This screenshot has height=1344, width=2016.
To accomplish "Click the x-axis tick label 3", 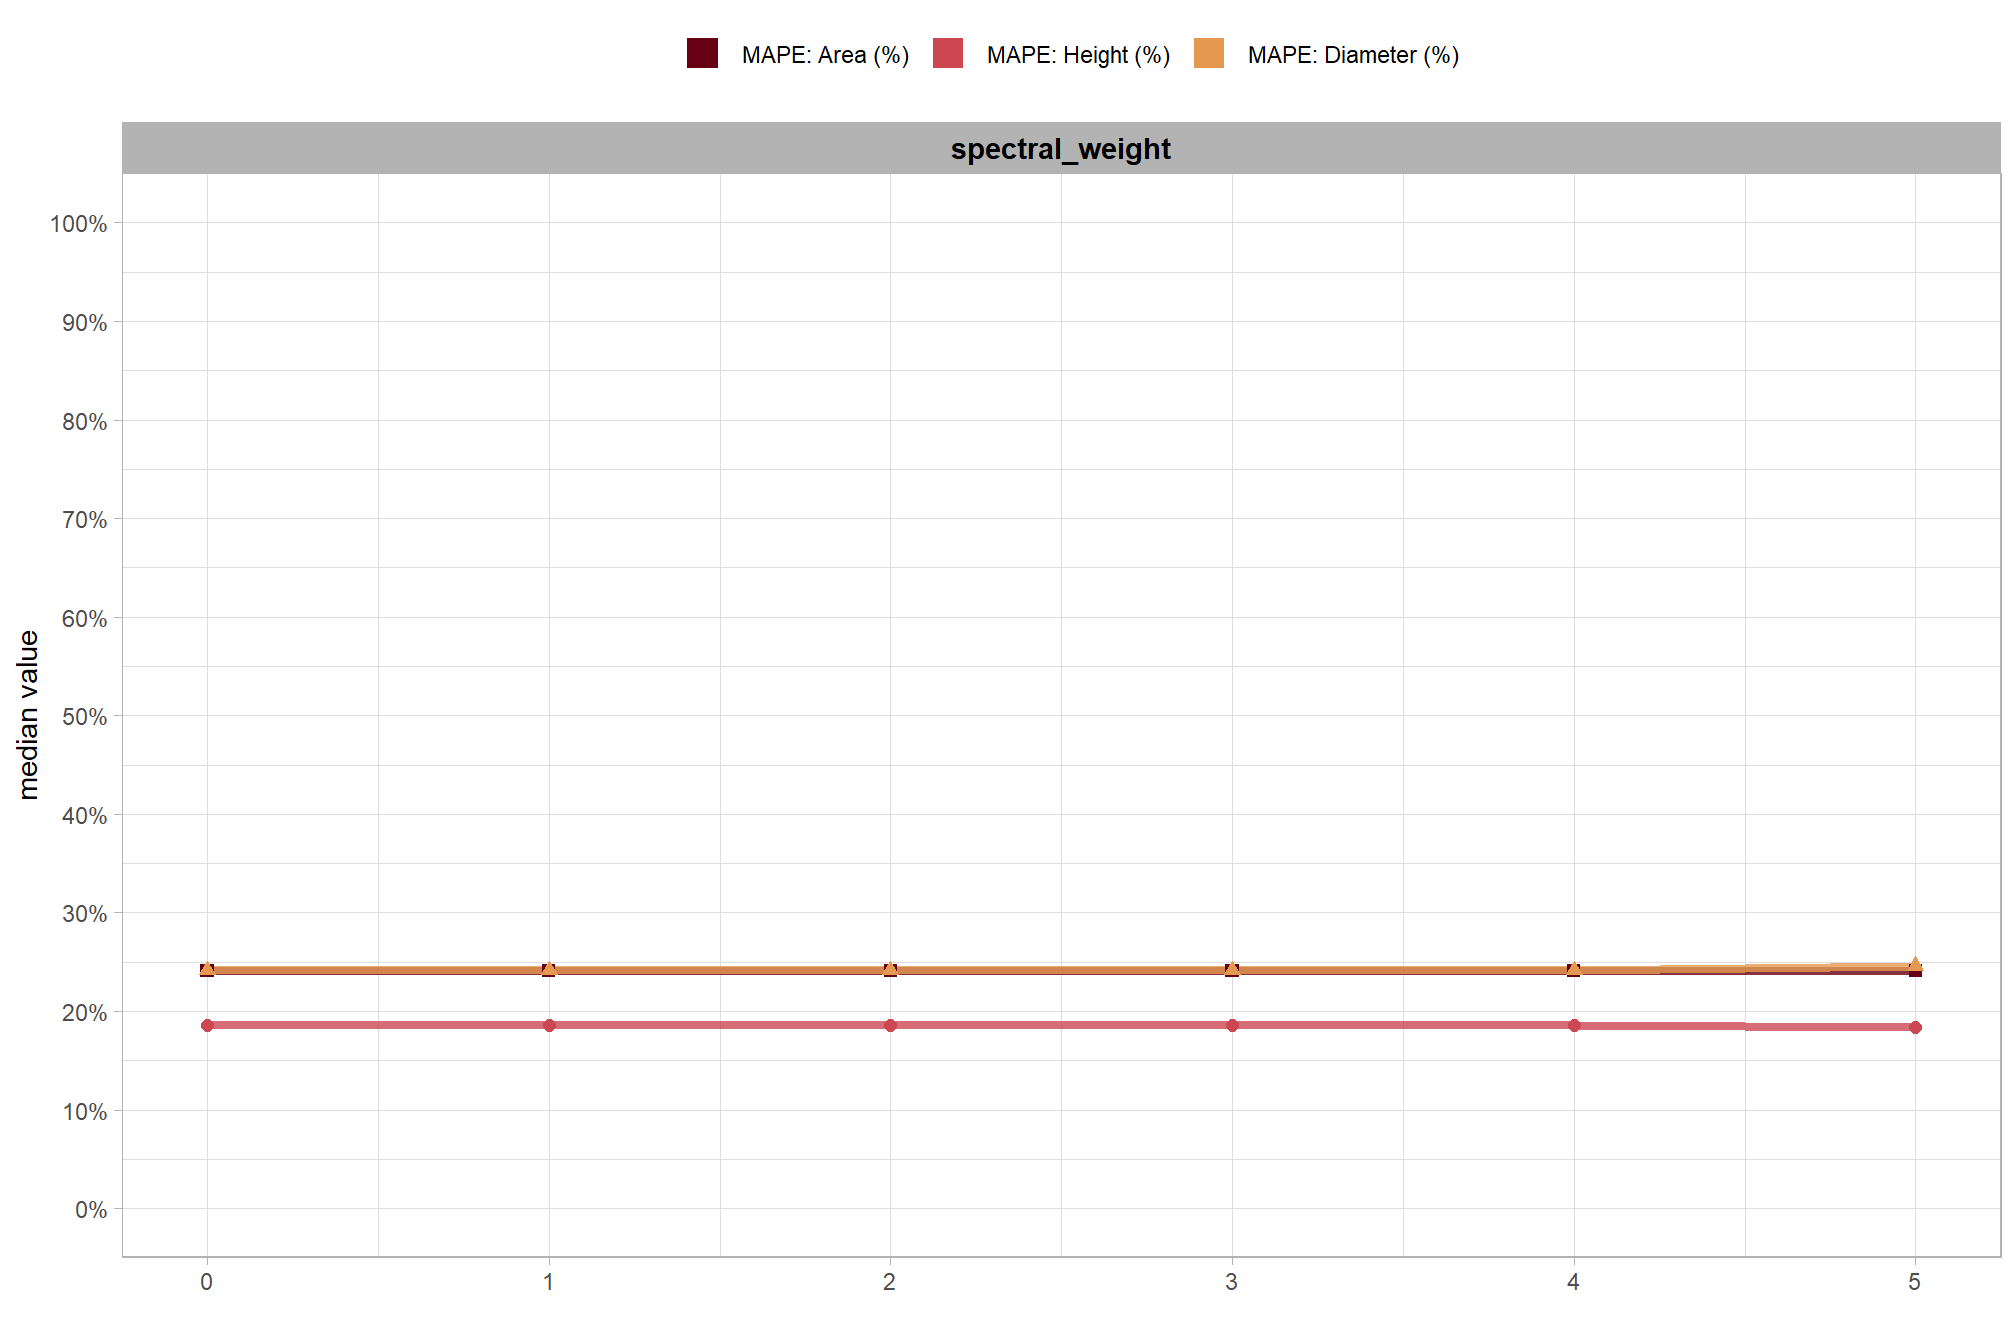I will coord(1231,1282).
